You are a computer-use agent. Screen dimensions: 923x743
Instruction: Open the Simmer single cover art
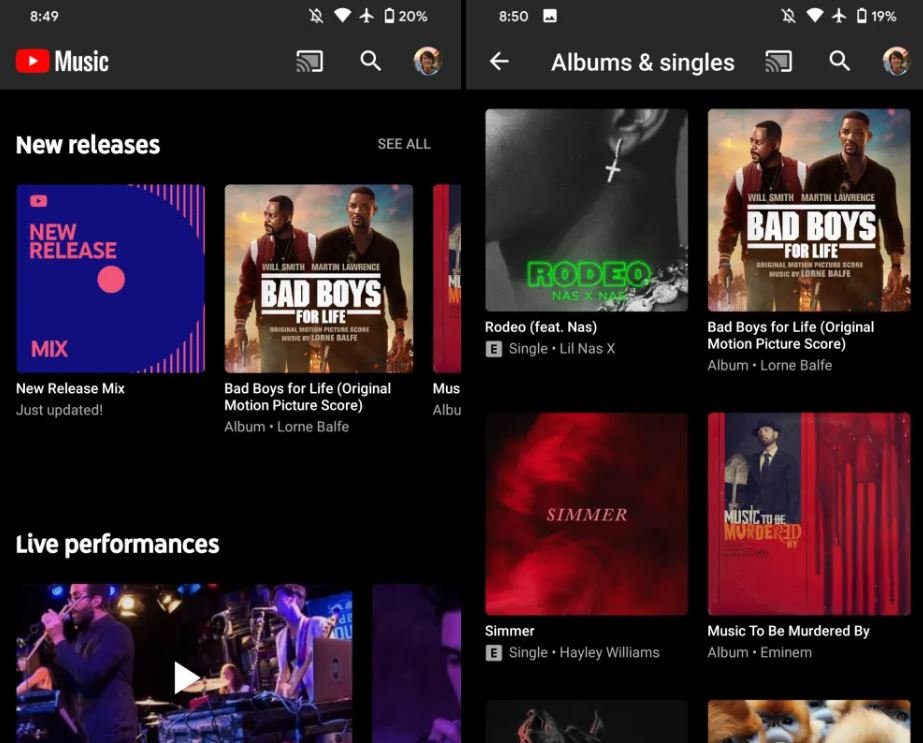click(x=586, y=514)
